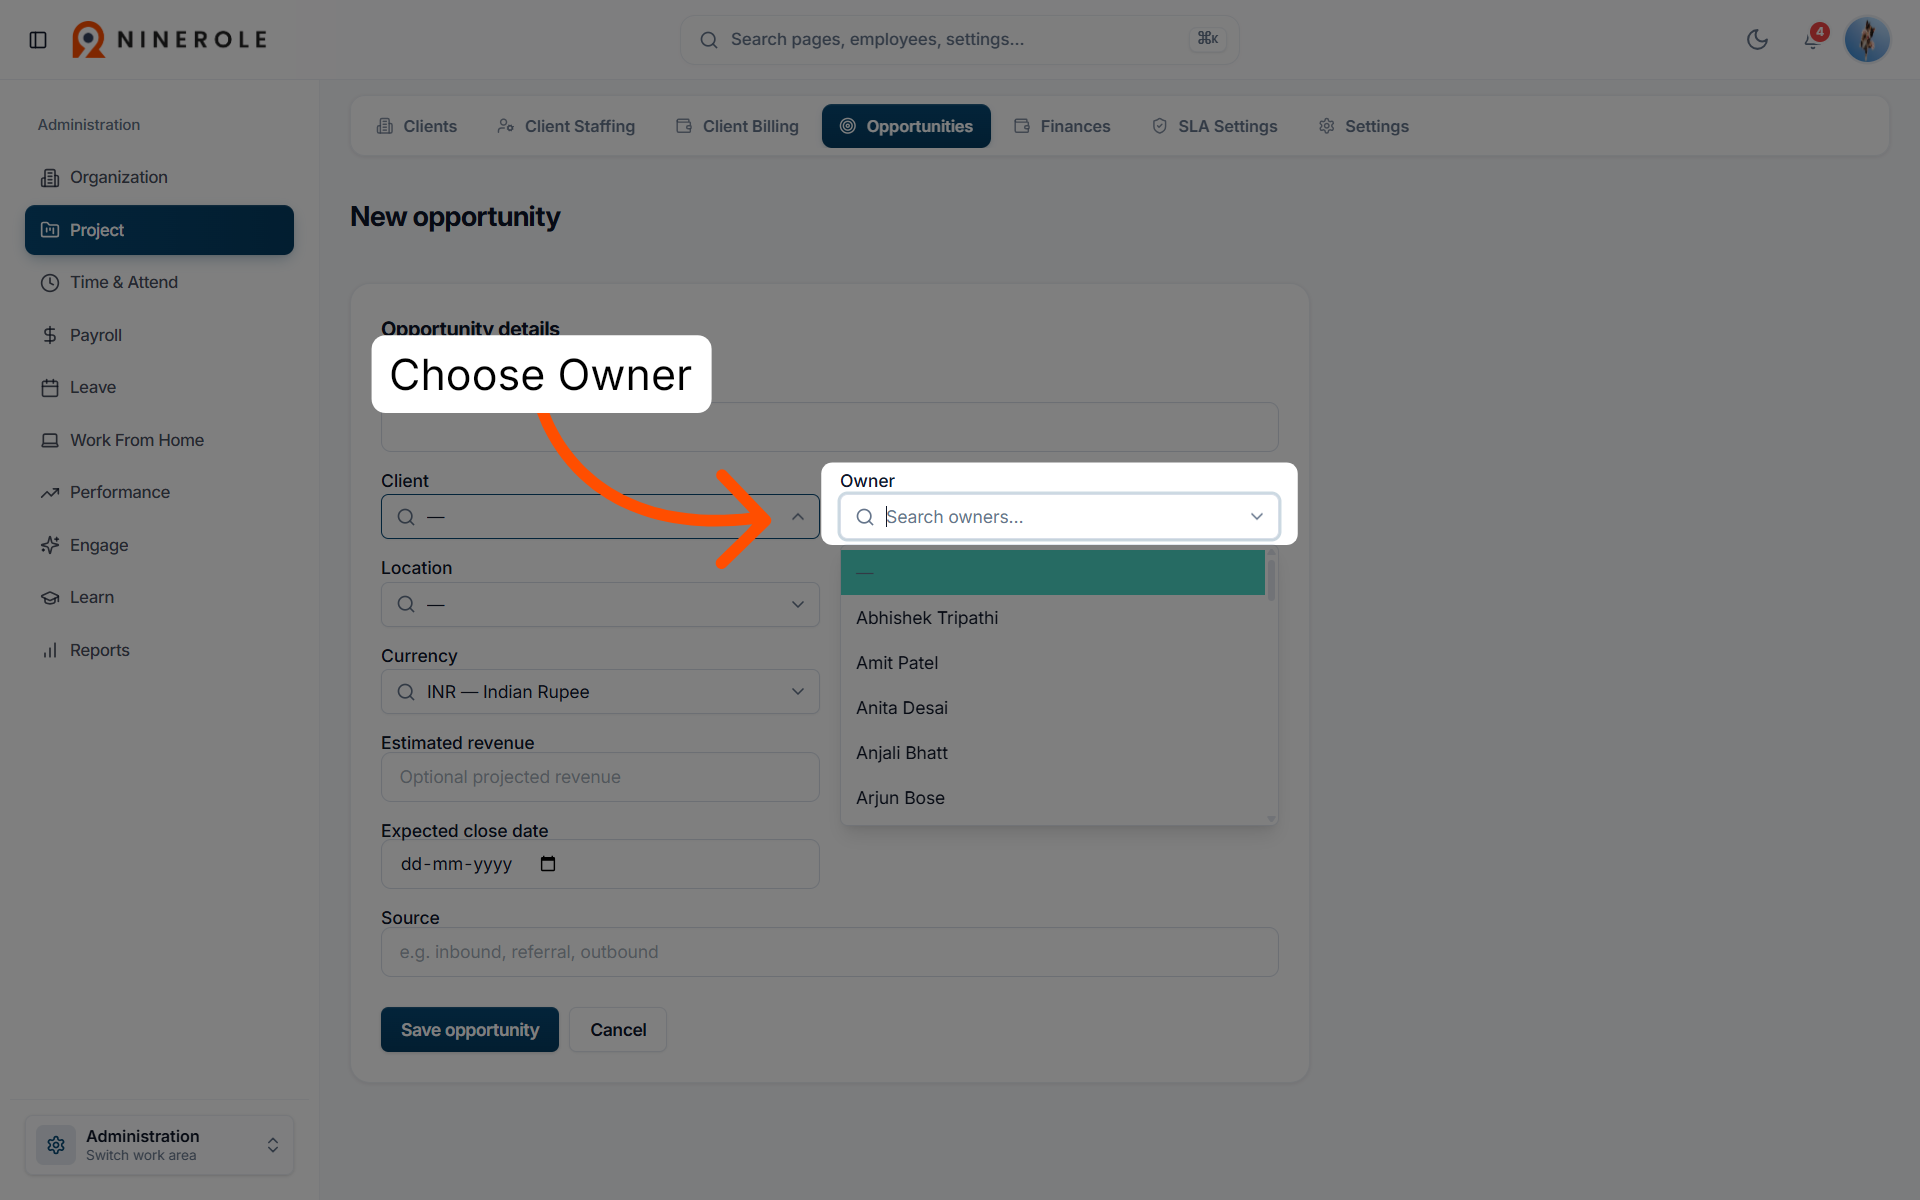1920x1200 pixels.
Task: Expand the Location dropdown
Action: [x=600, y=604]
